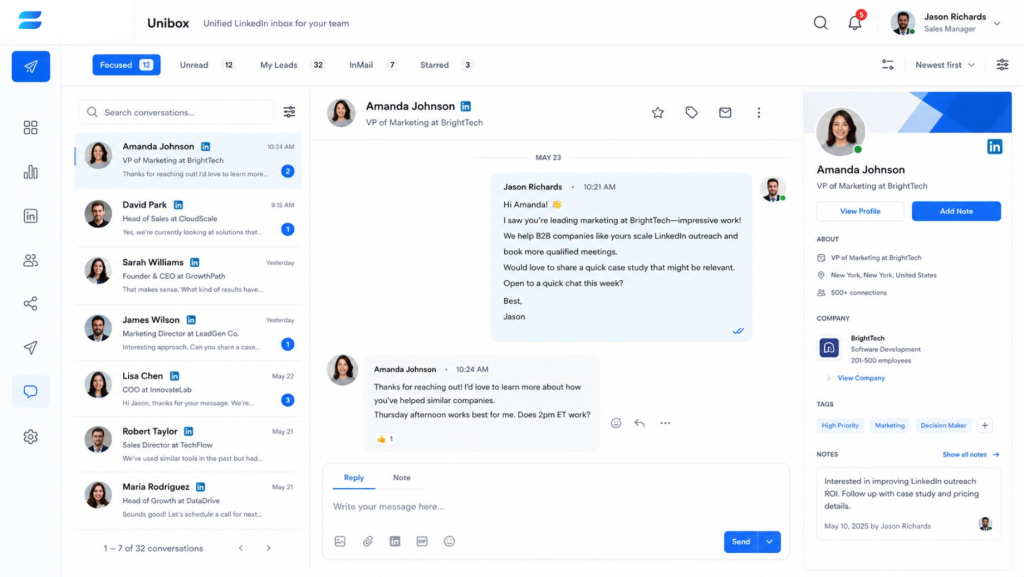1024x577 pixels.
Task: Click the BrightTech company logo
Action: [x=829, y=348]
